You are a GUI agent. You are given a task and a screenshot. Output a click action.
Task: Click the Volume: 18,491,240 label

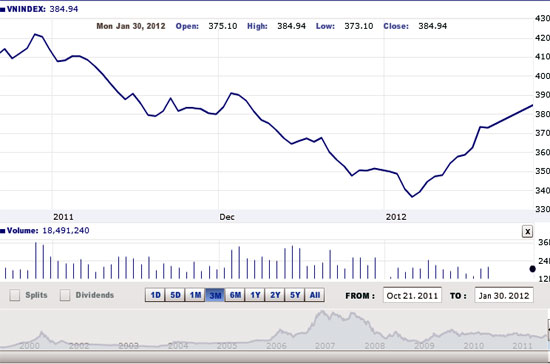(48, 231)
